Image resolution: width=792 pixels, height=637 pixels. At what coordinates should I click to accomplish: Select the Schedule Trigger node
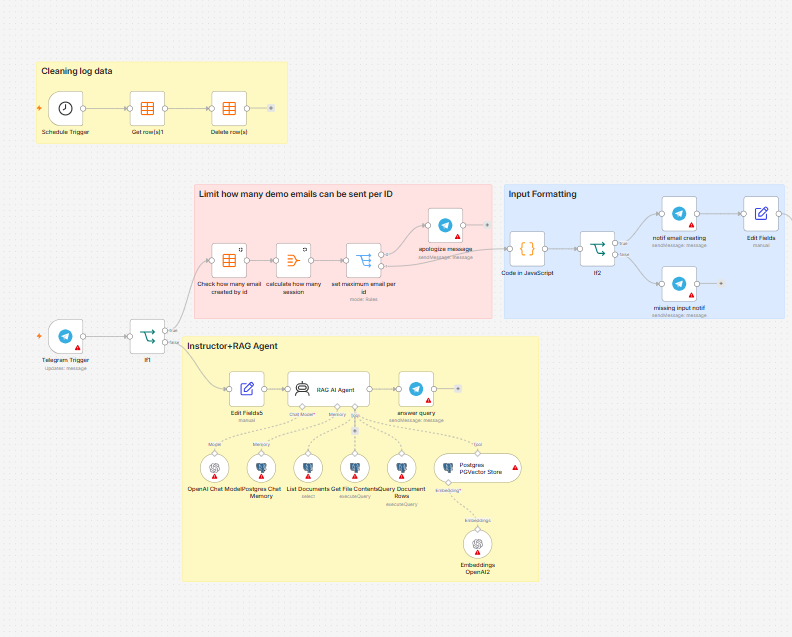click(66, 108)
